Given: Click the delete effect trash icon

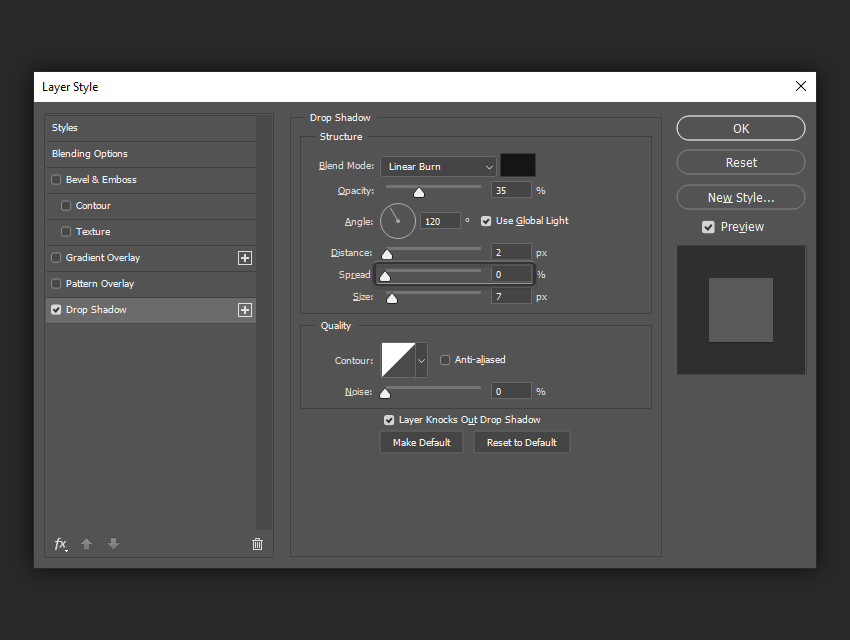Looking at the screenshot, I should pos(257,544).
